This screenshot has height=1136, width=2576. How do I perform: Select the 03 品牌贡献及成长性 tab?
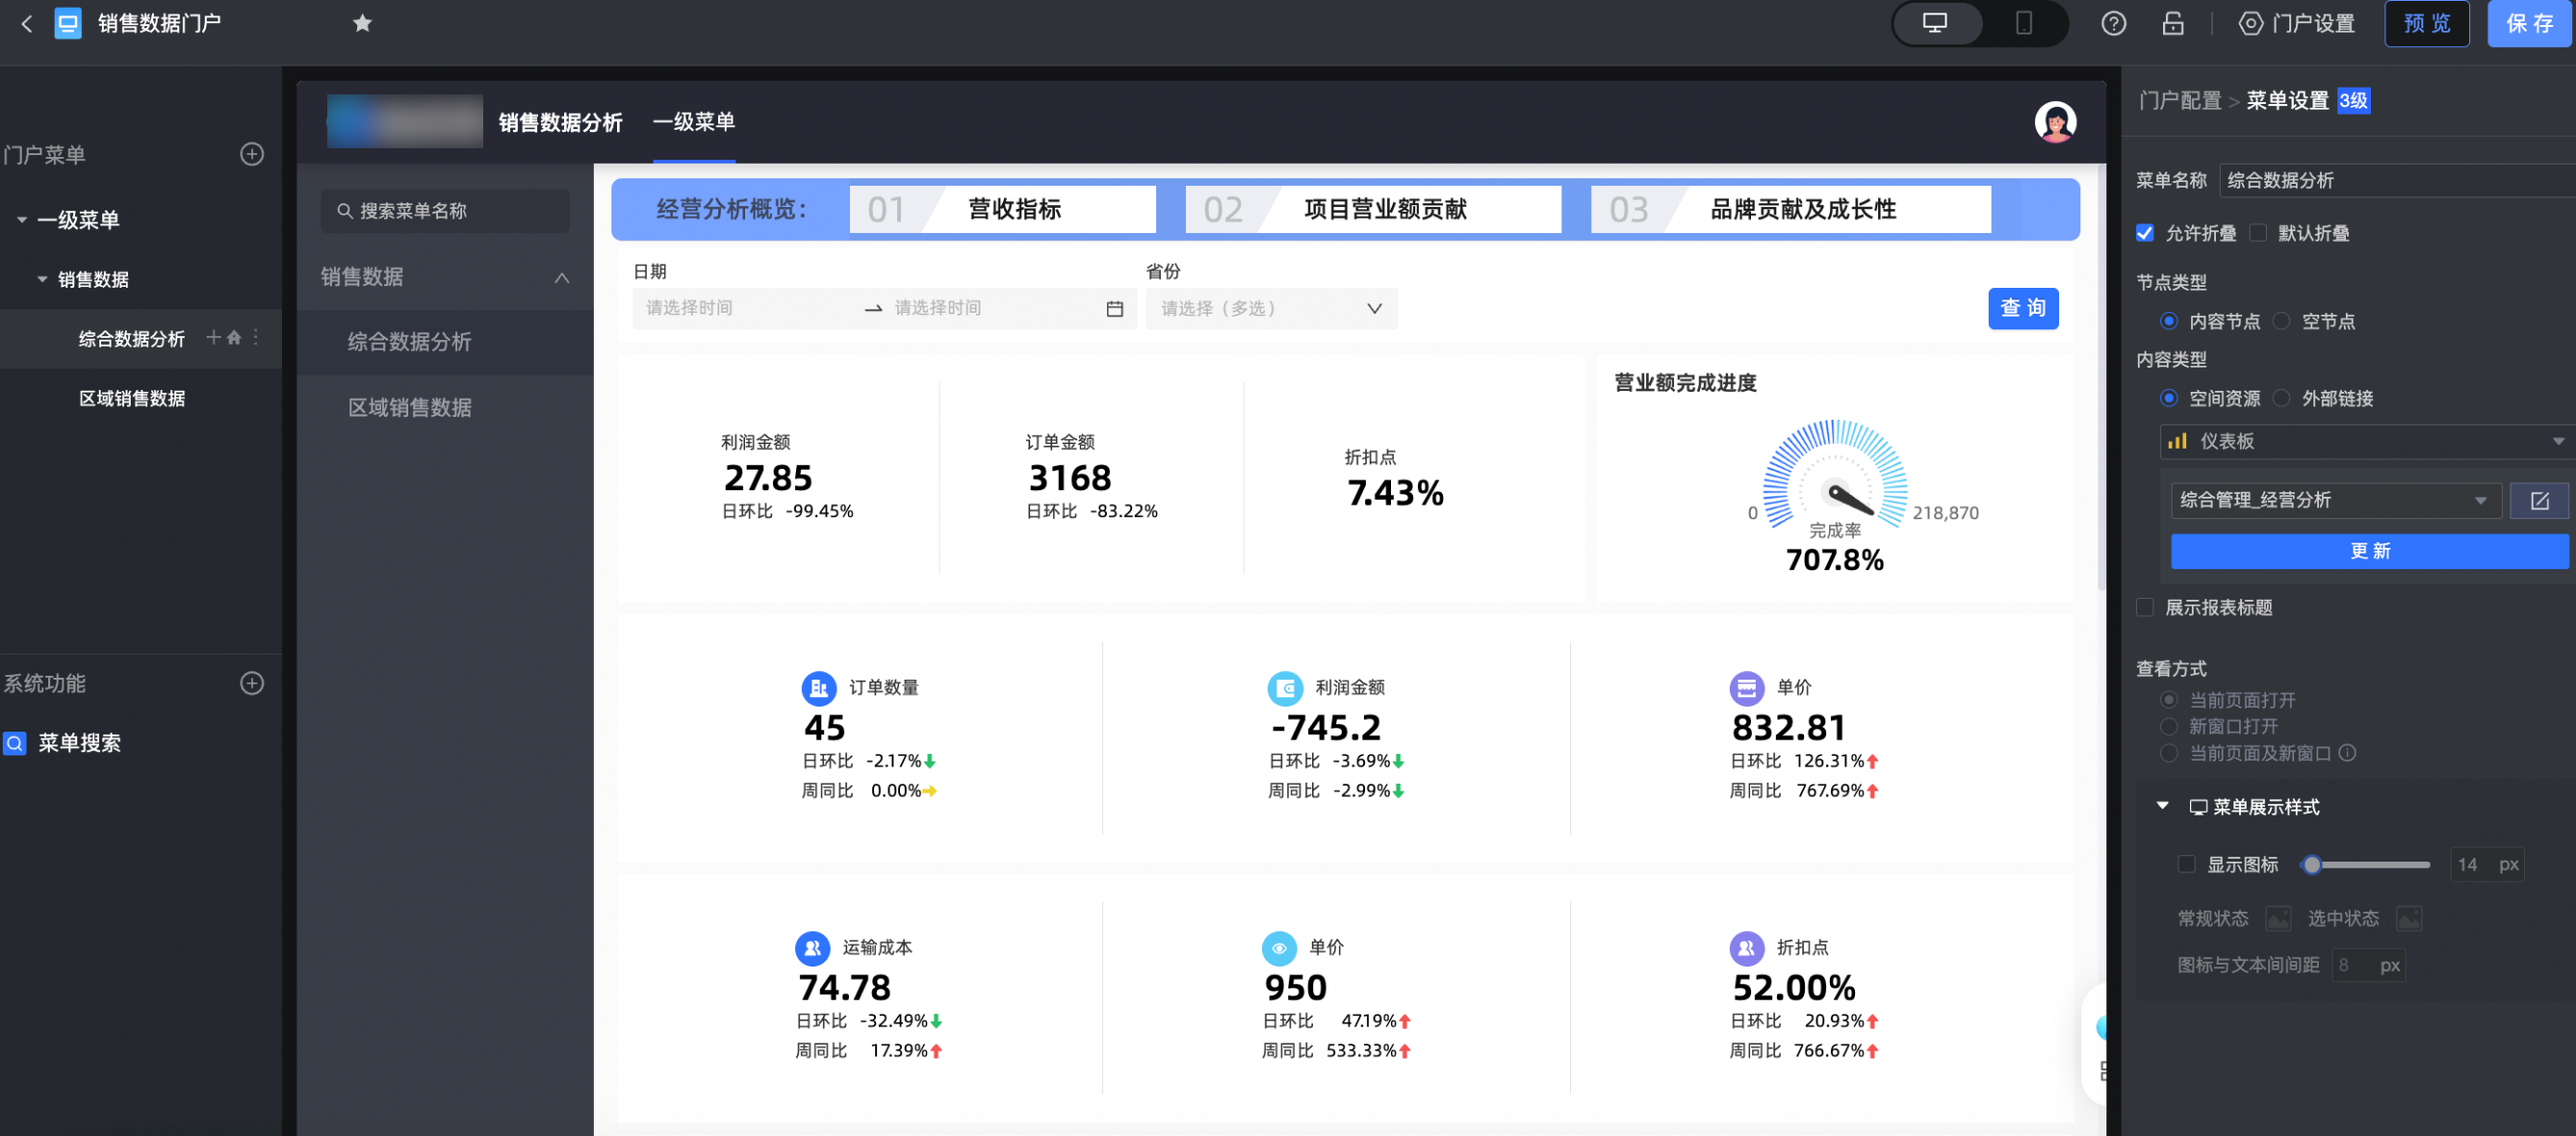pos(1790,209)
